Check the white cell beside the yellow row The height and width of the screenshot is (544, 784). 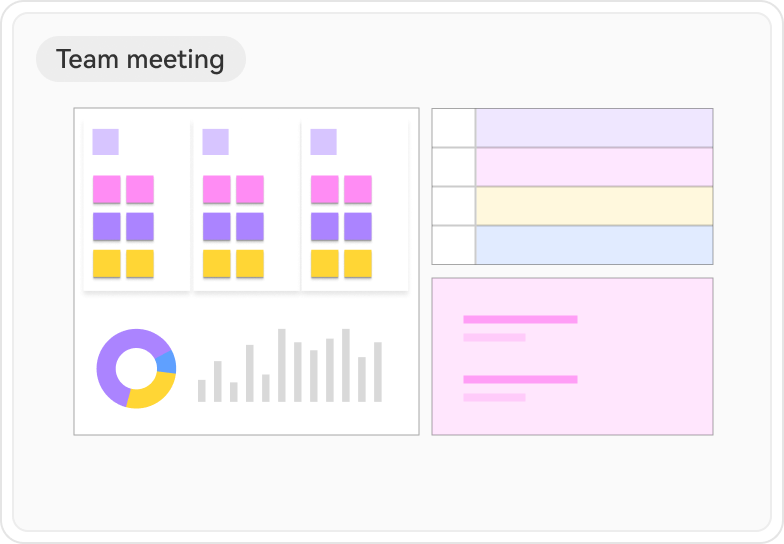[453, 206]
